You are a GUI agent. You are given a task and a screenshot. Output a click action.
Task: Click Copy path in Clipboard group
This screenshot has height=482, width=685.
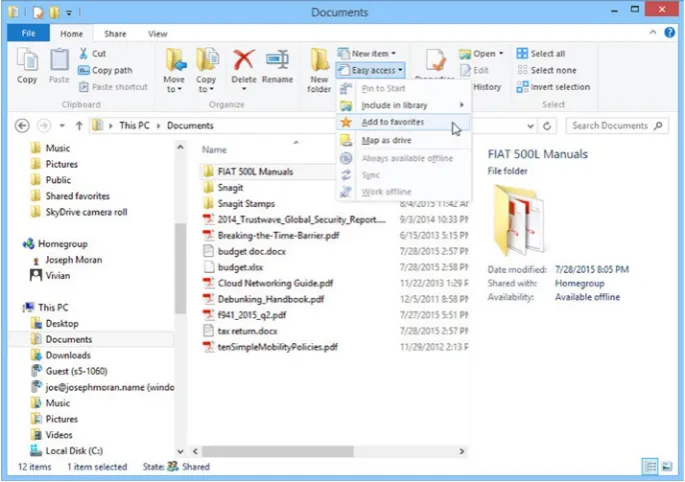coord(105,70)
